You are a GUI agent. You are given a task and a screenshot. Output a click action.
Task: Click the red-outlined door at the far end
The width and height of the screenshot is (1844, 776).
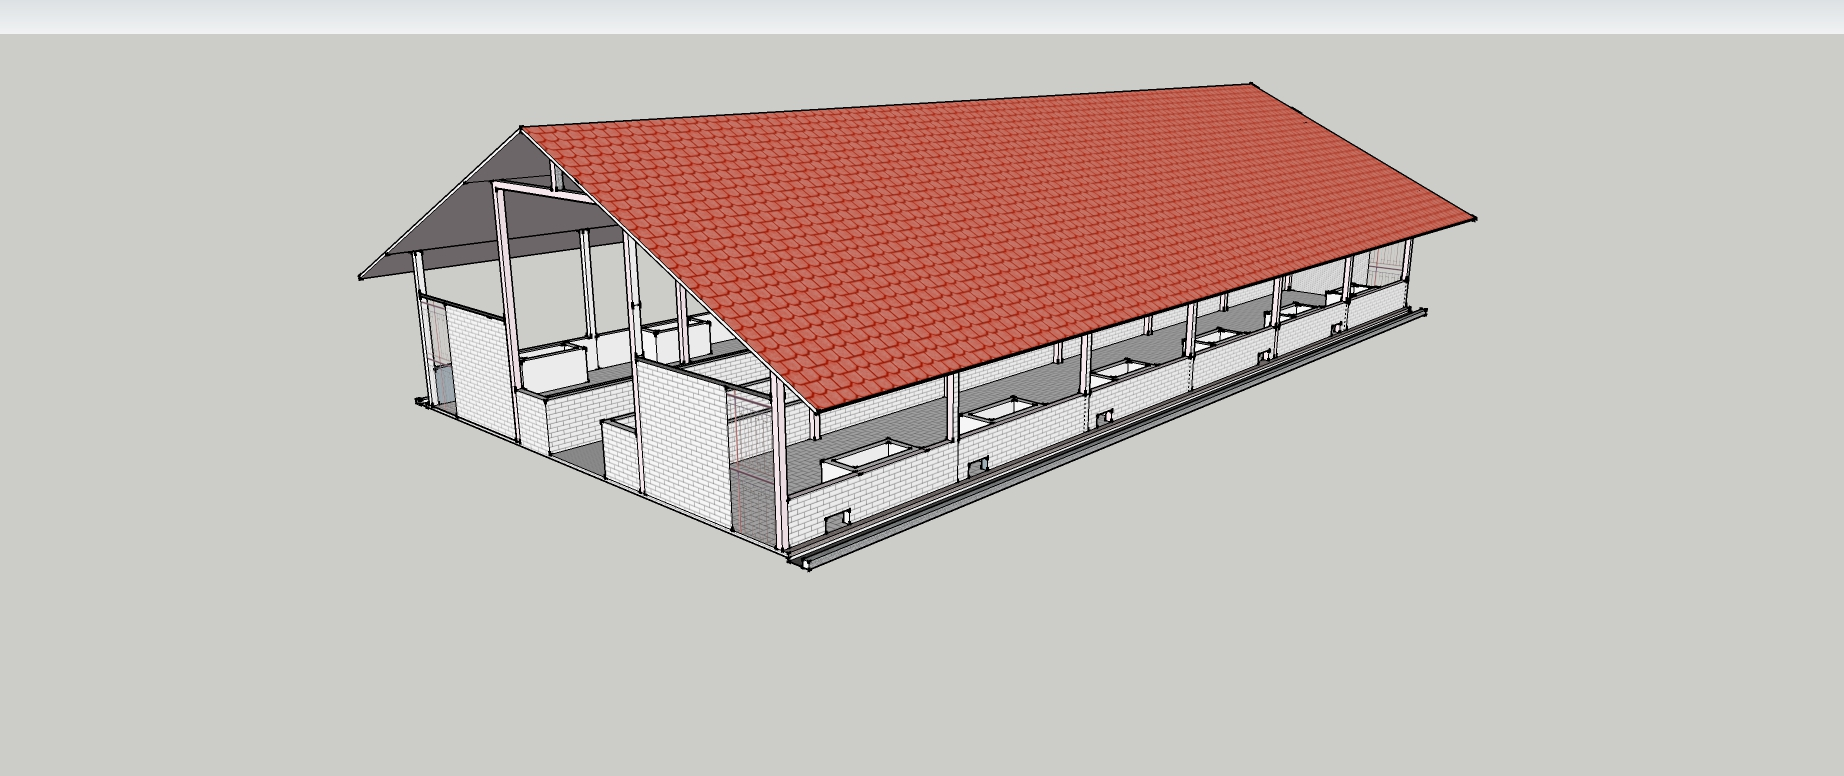pyautogui.click(x=1383, y=267)
